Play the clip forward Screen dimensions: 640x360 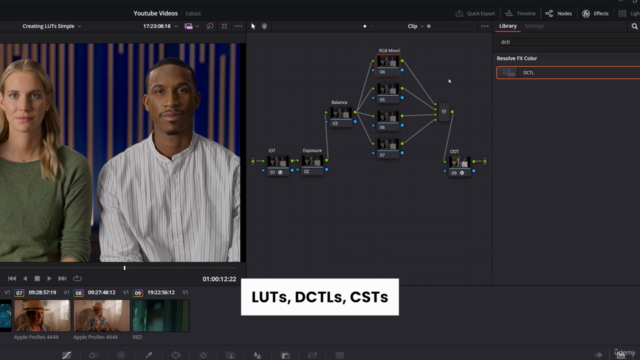point(49,278)
